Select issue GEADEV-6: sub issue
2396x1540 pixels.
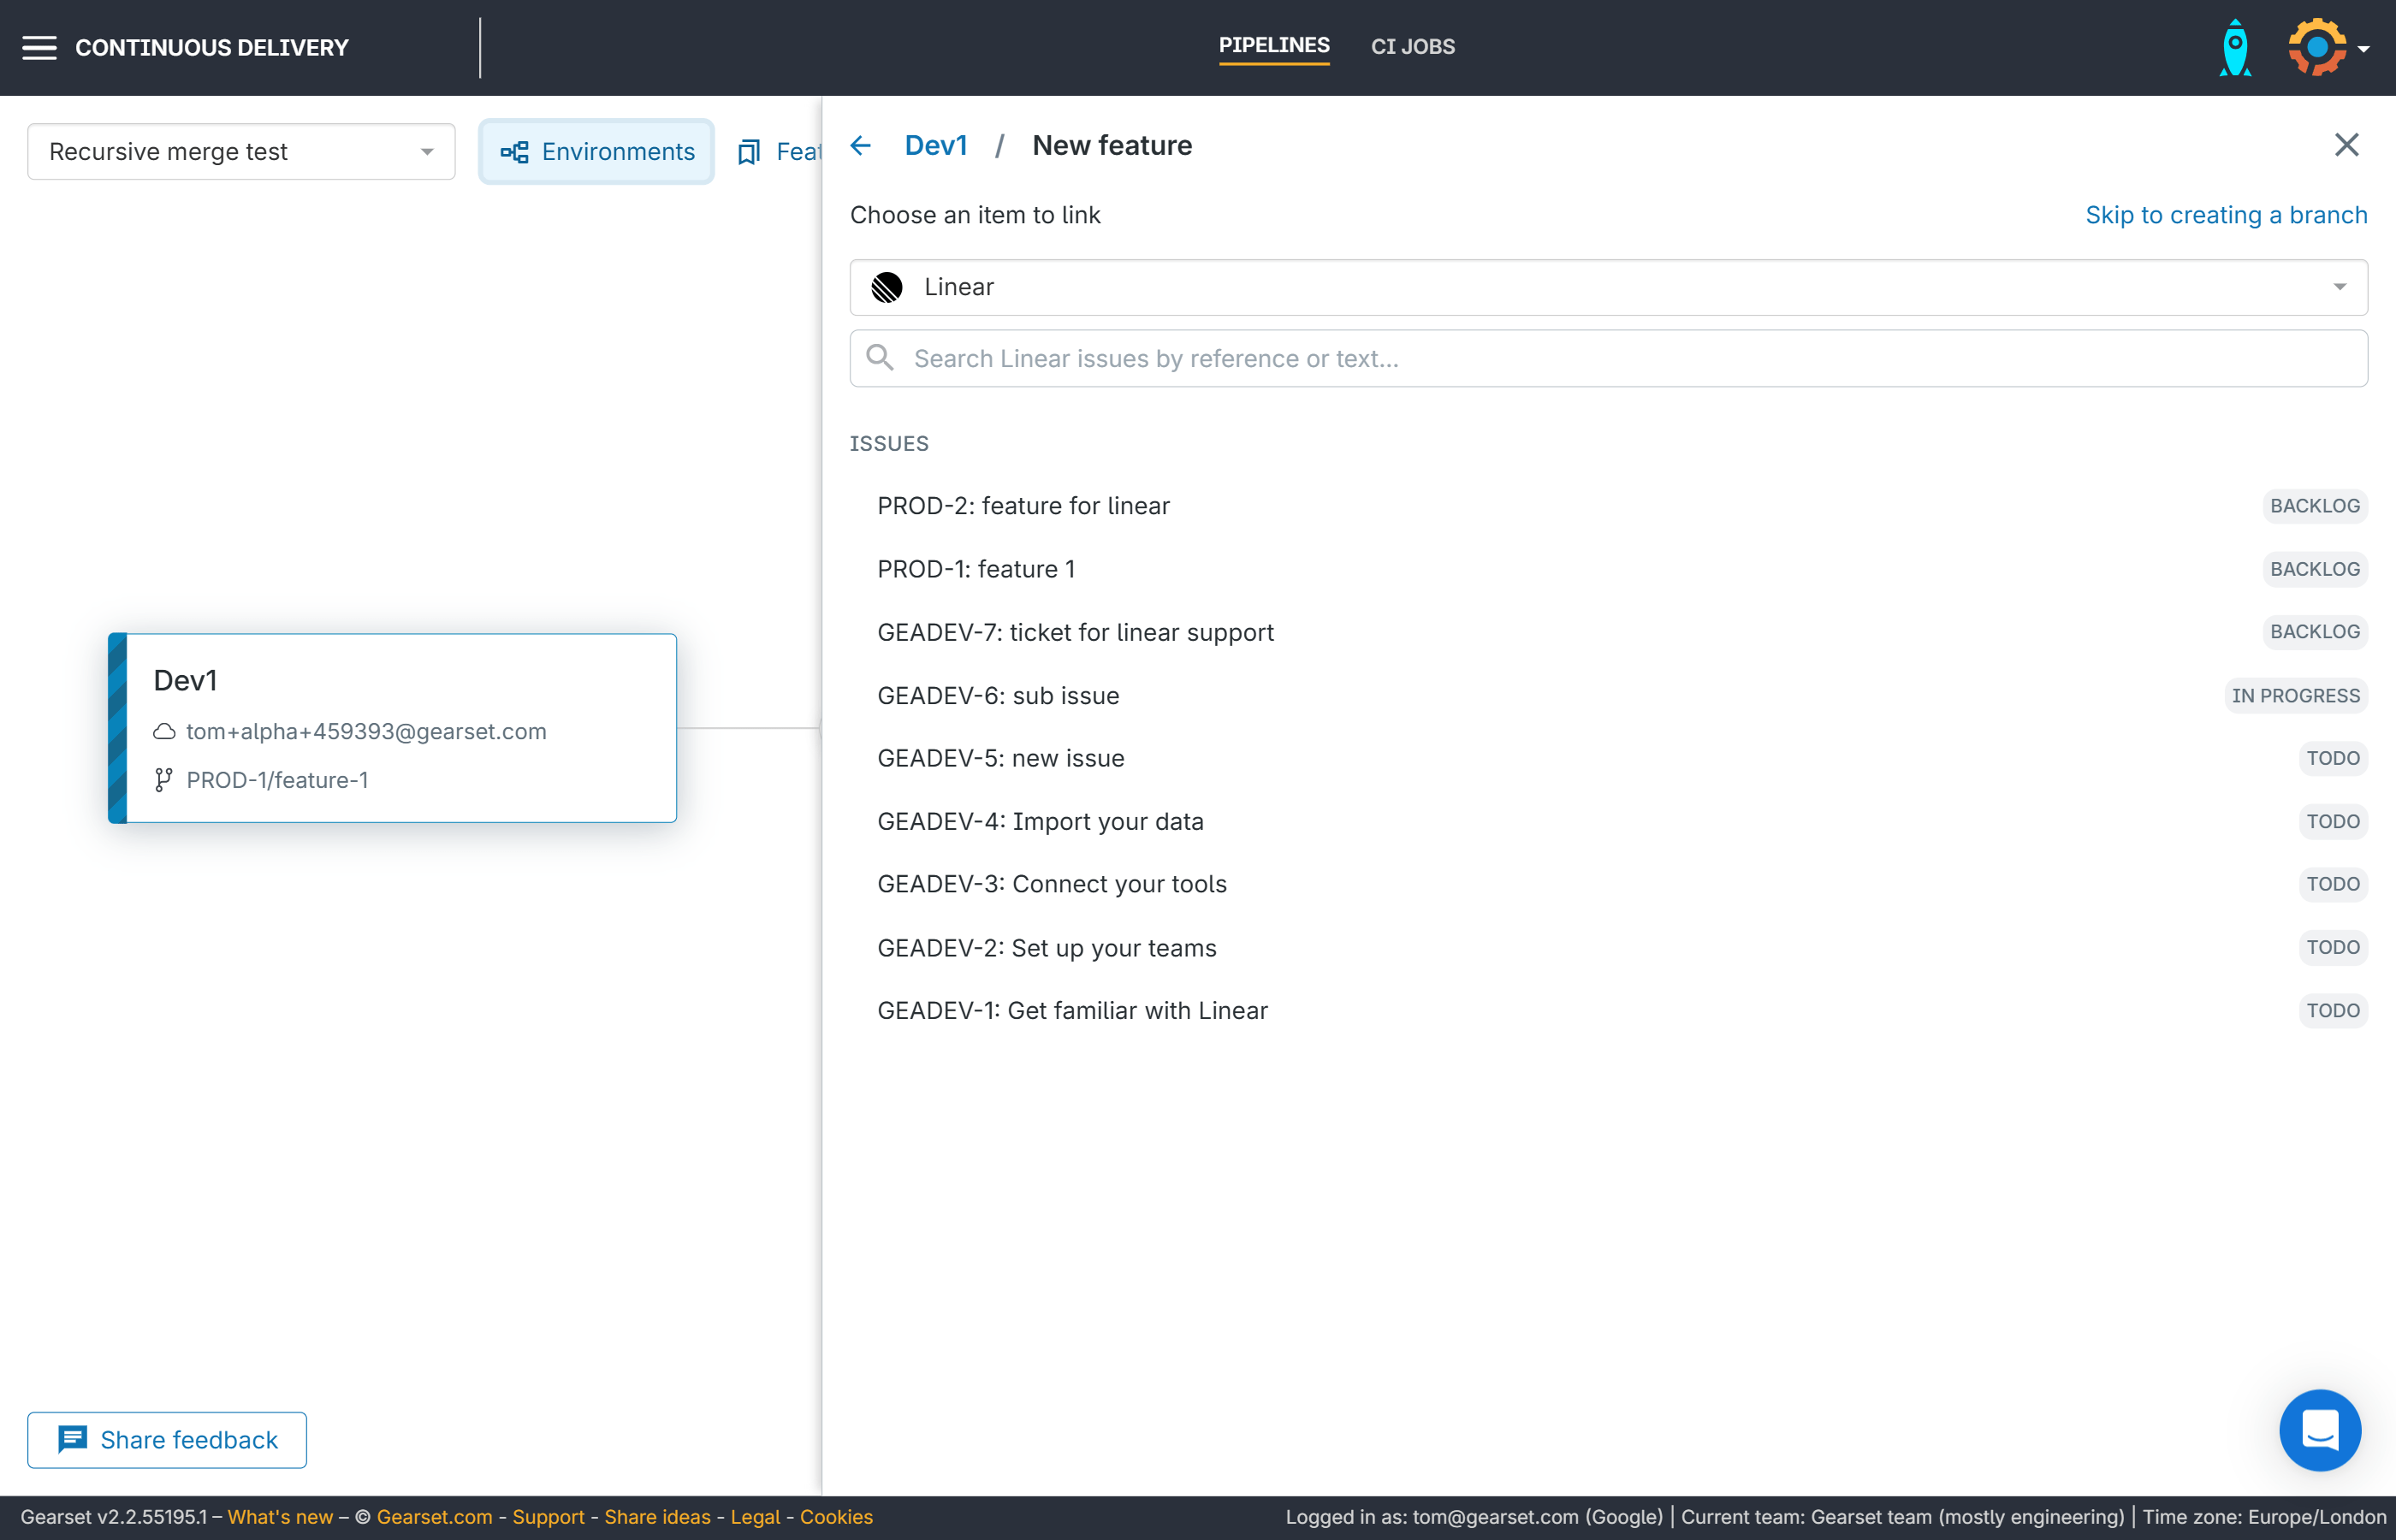tap(1608, 695)
